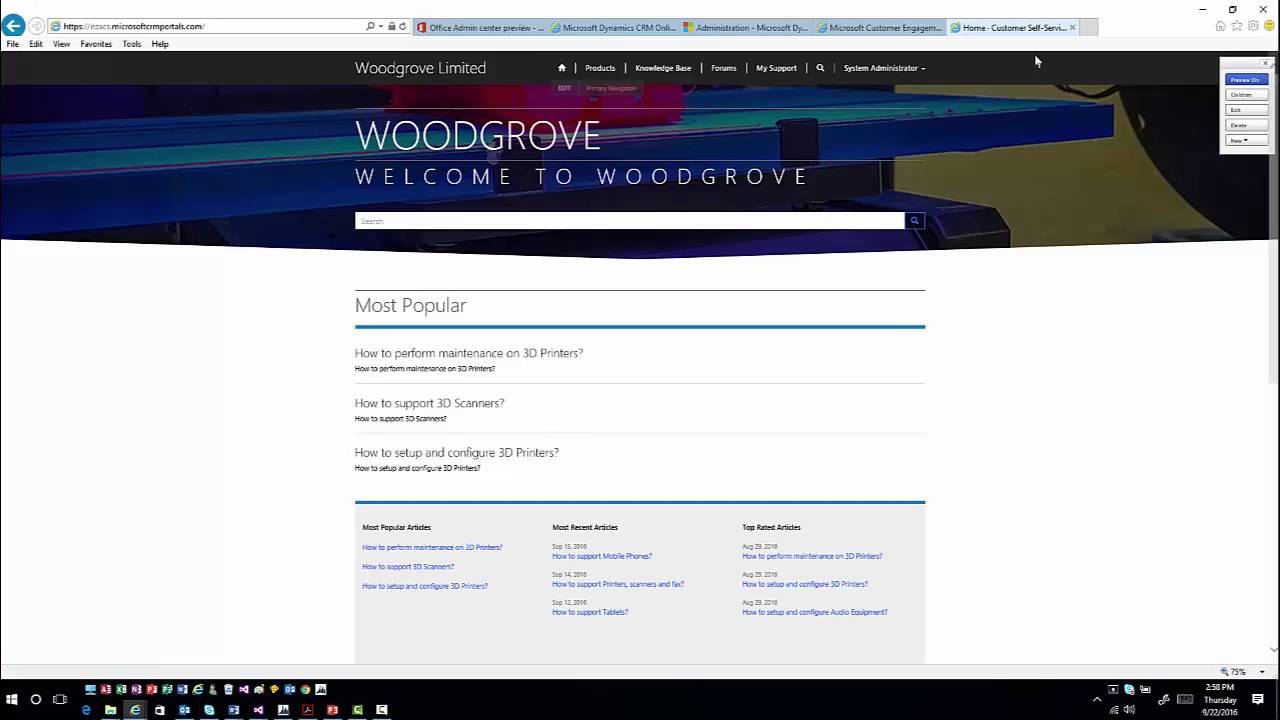Toggle the Preview On button

[1246, 79]
